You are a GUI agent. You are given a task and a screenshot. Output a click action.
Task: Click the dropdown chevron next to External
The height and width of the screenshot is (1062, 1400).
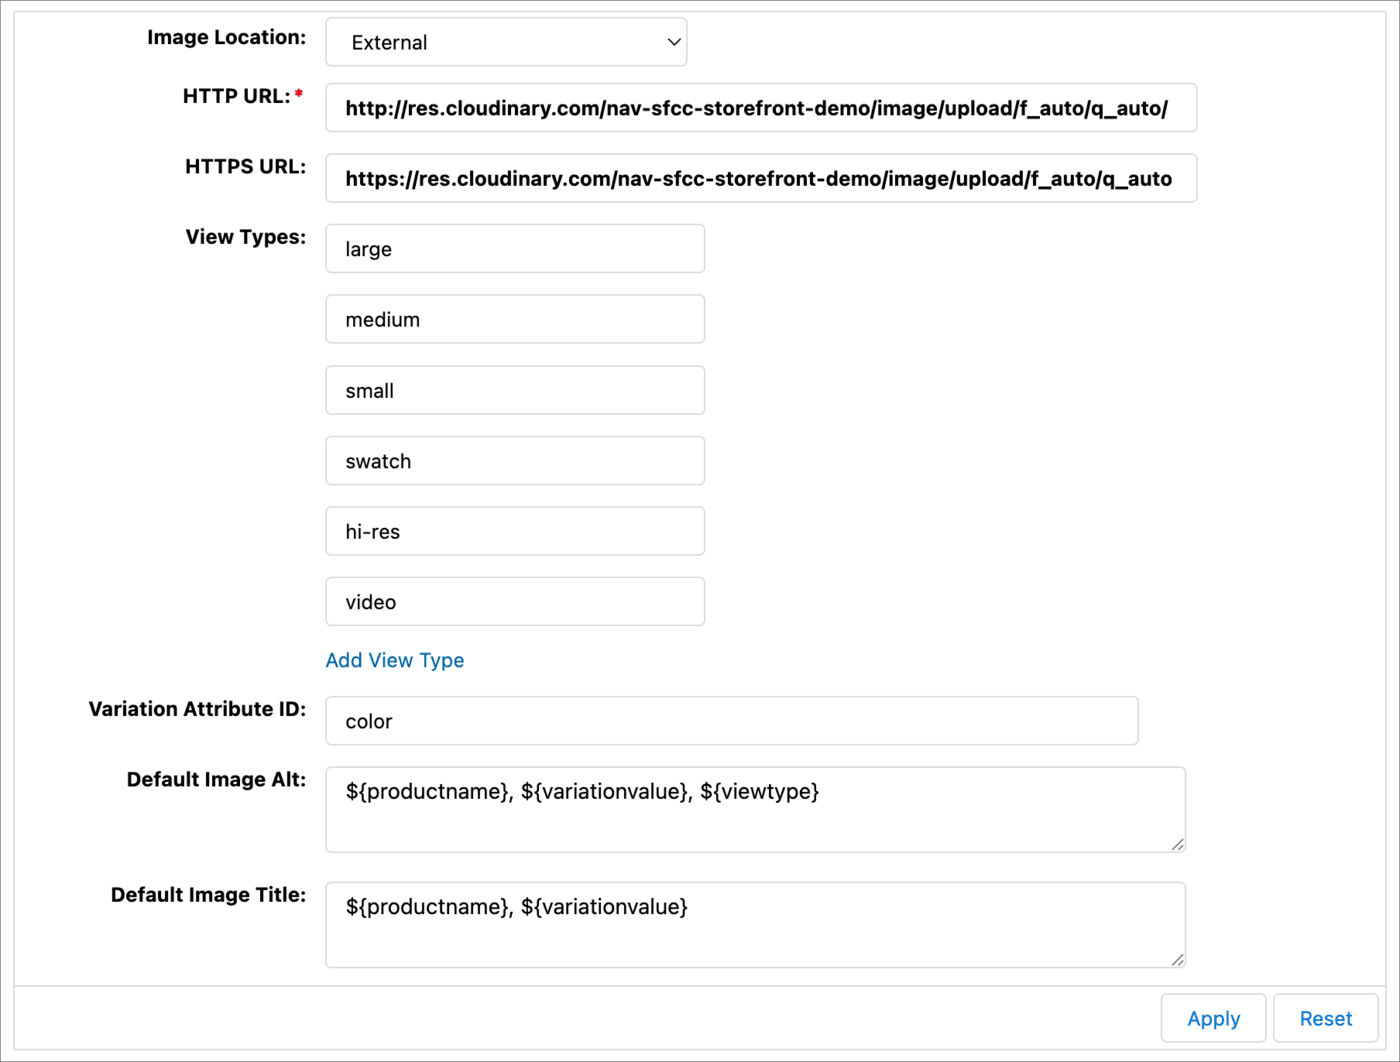pyautogui.click(x=674, y=43)
